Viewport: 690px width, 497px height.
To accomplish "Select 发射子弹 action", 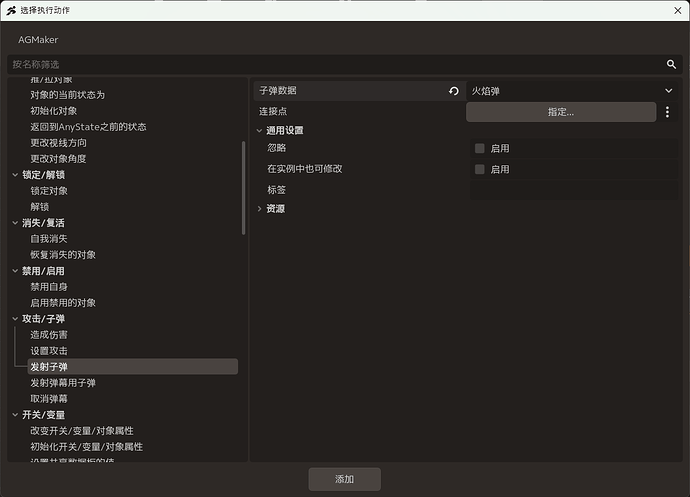I will tap(133, 367).
